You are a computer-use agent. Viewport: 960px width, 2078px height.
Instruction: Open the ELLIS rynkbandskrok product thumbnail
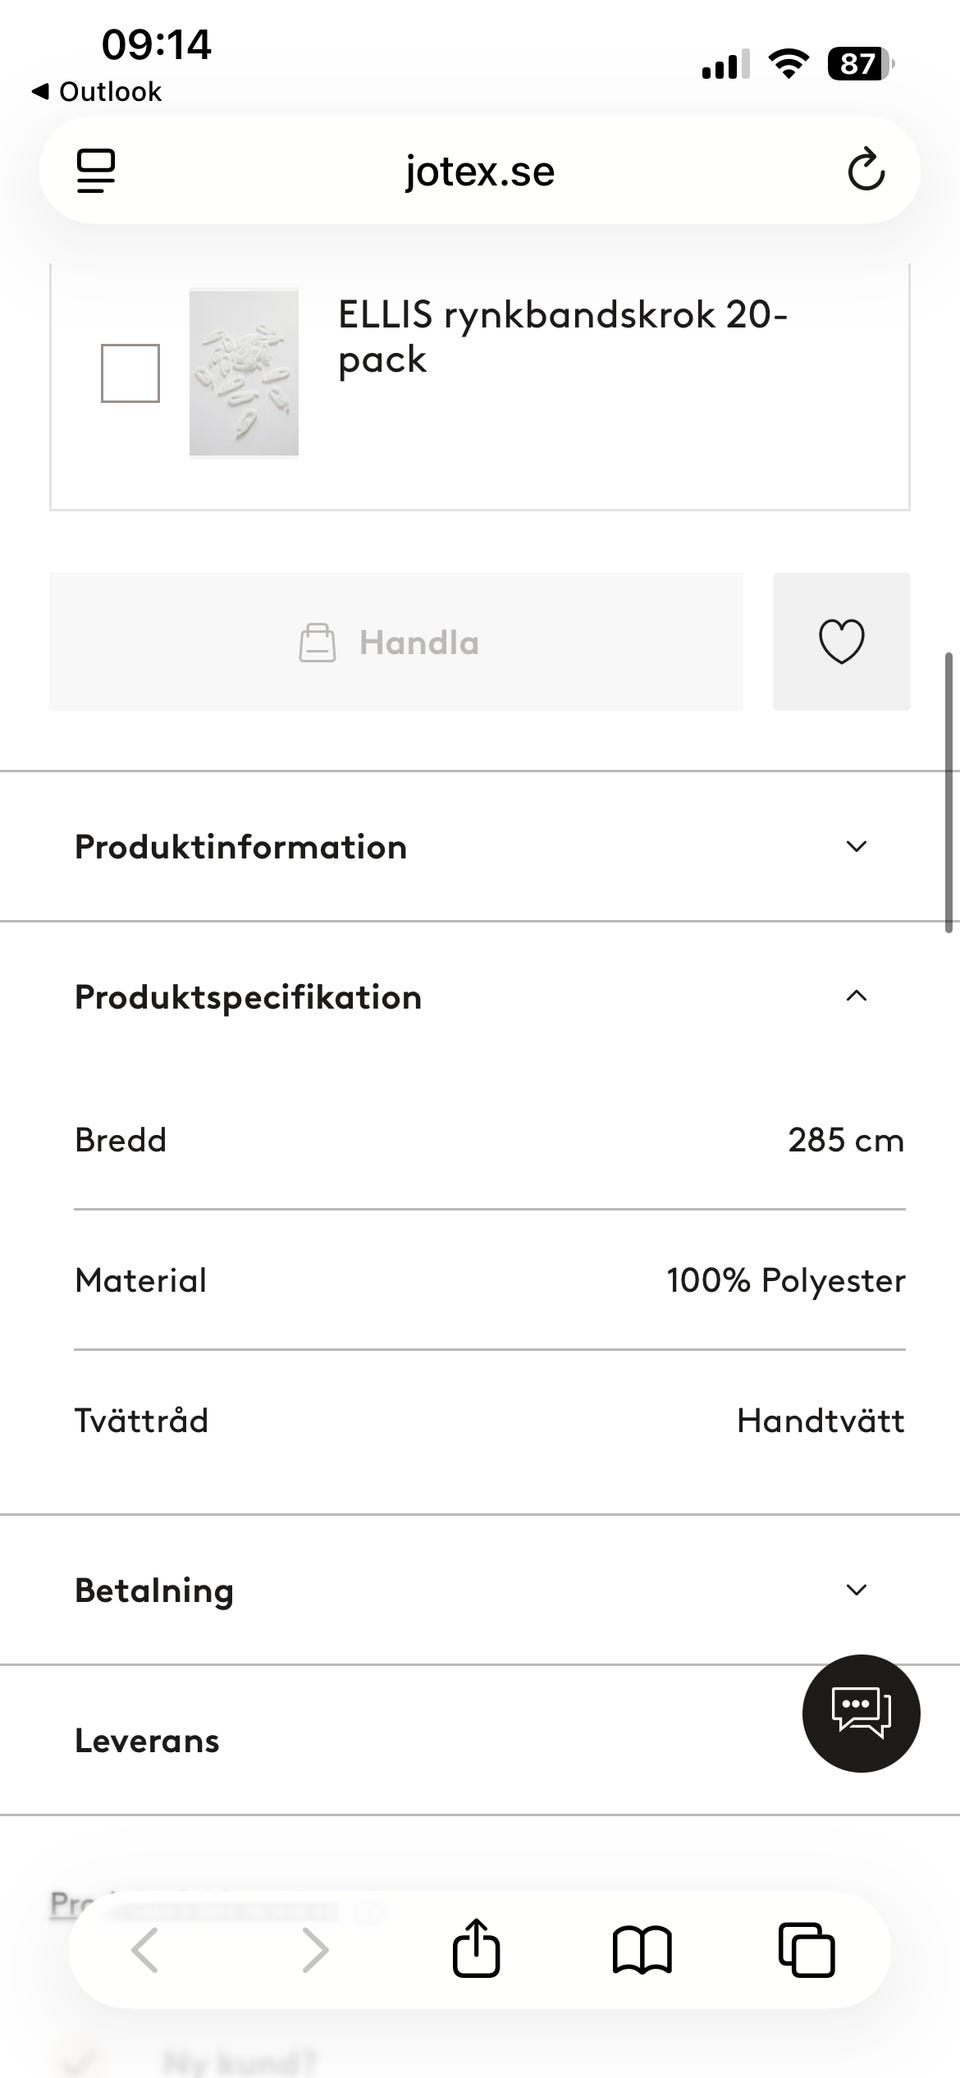[244, 373]
